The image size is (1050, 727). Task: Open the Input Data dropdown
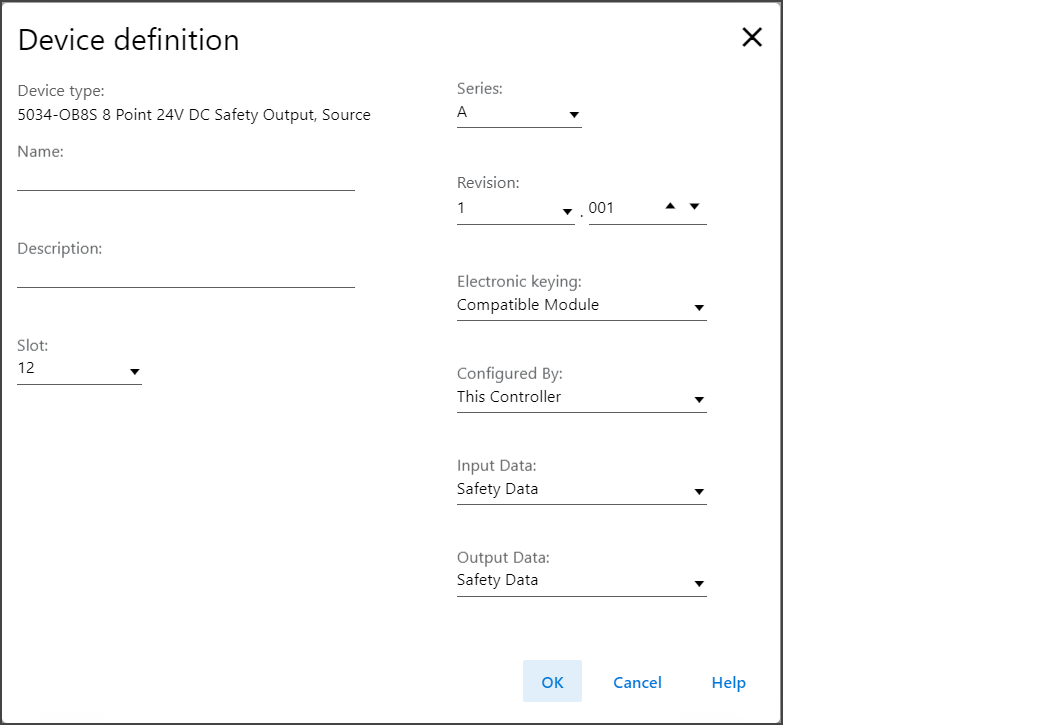point(581,490)
